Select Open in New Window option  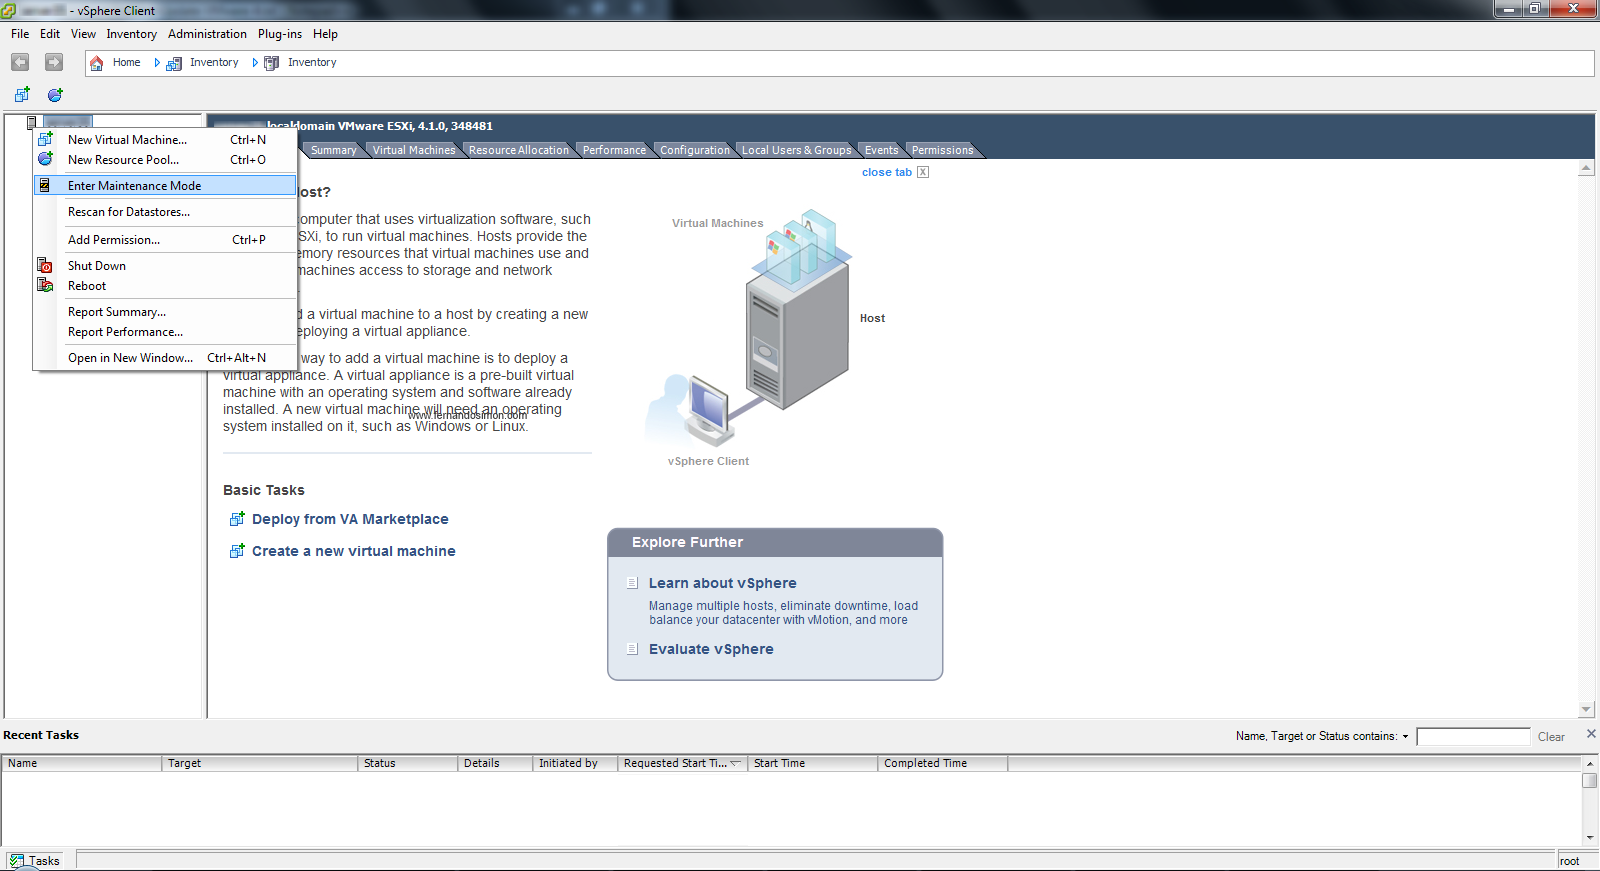point(165,358)
